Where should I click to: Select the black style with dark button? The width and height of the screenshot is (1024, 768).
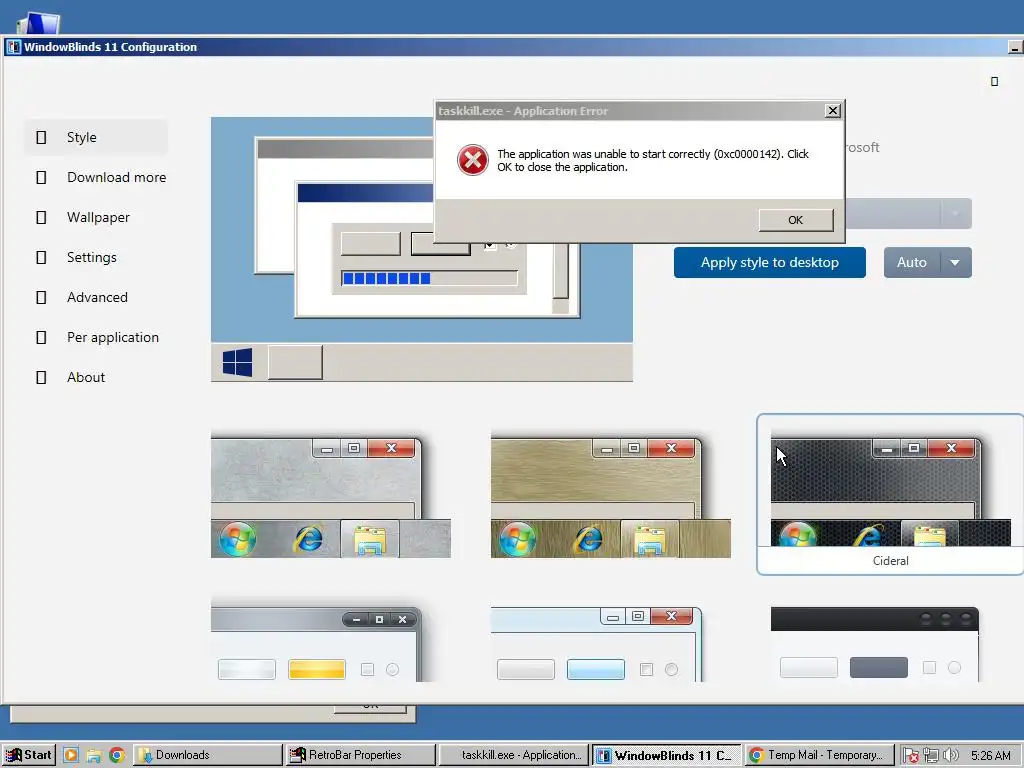click(874, 644)
